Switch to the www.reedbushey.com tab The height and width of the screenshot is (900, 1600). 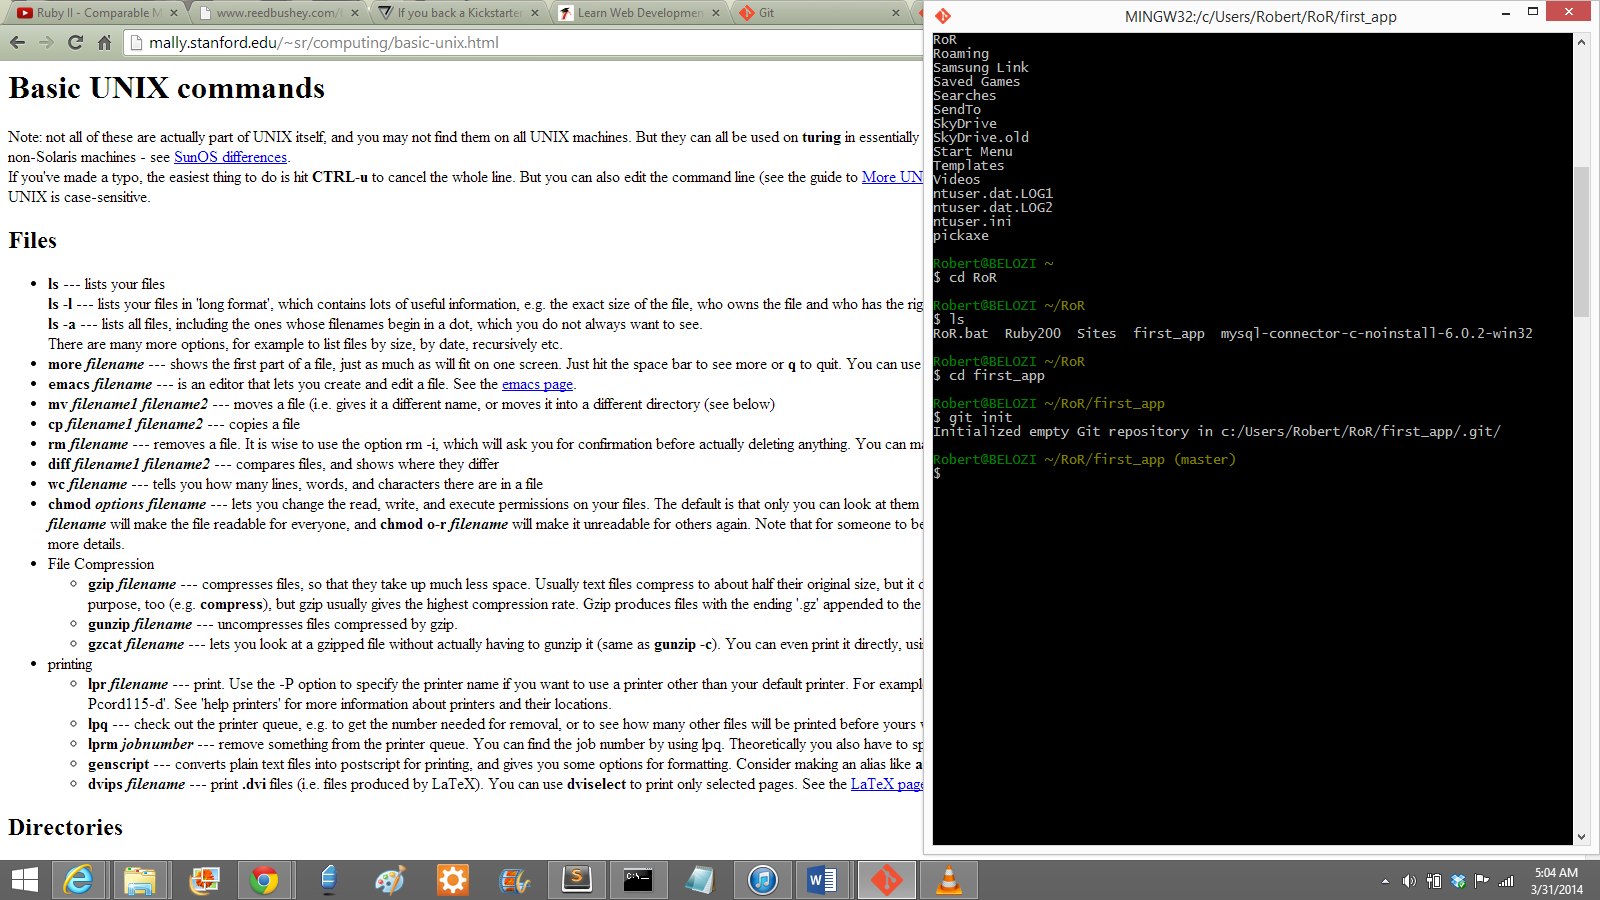[x=277, y=13]
